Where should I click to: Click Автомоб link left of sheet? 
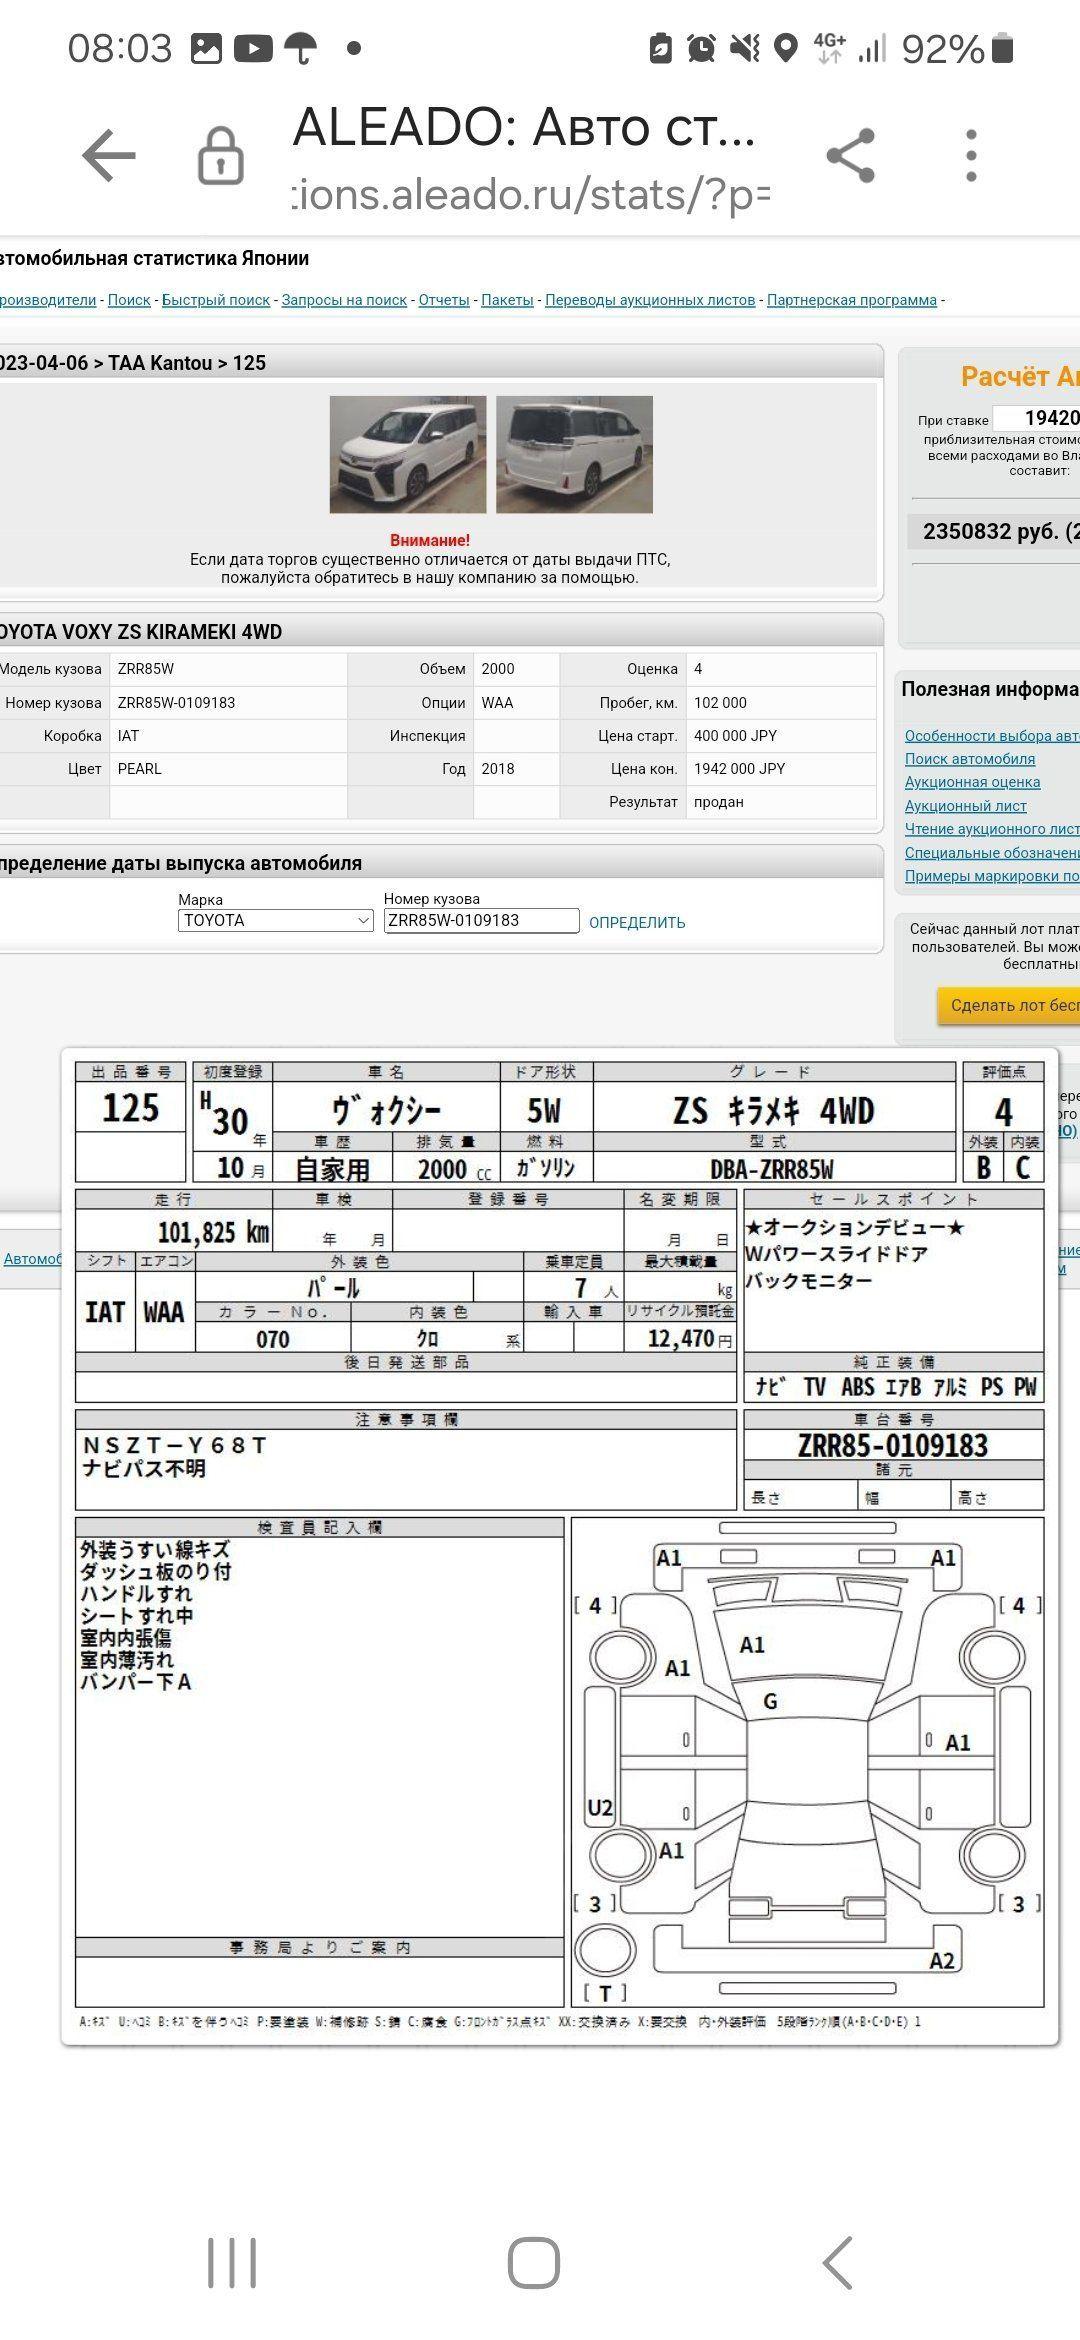coord(32,1259)
